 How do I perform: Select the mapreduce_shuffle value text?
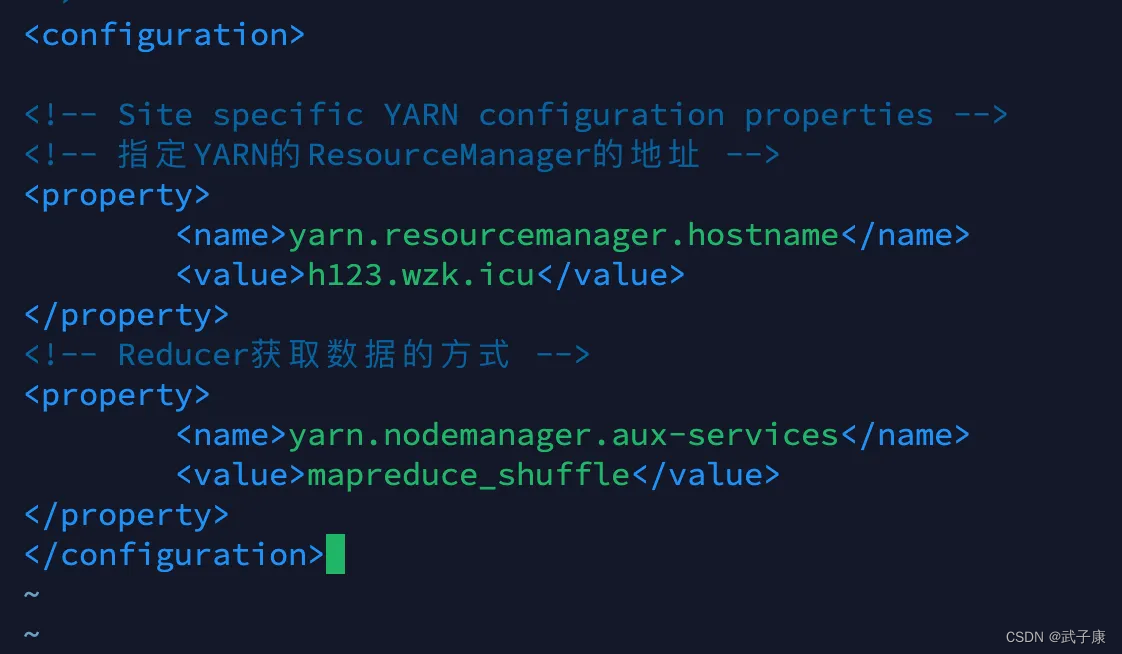468,475
